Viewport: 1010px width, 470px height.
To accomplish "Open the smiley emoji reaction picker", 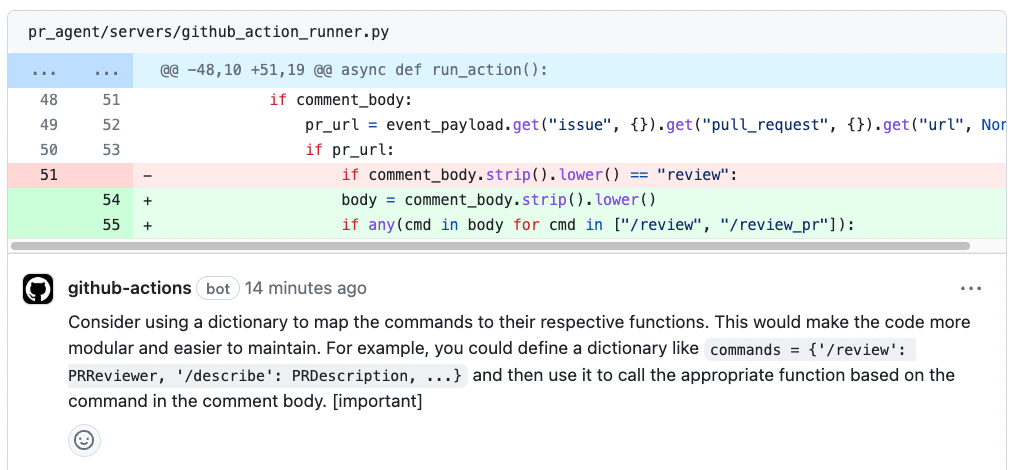I will 84,440.
